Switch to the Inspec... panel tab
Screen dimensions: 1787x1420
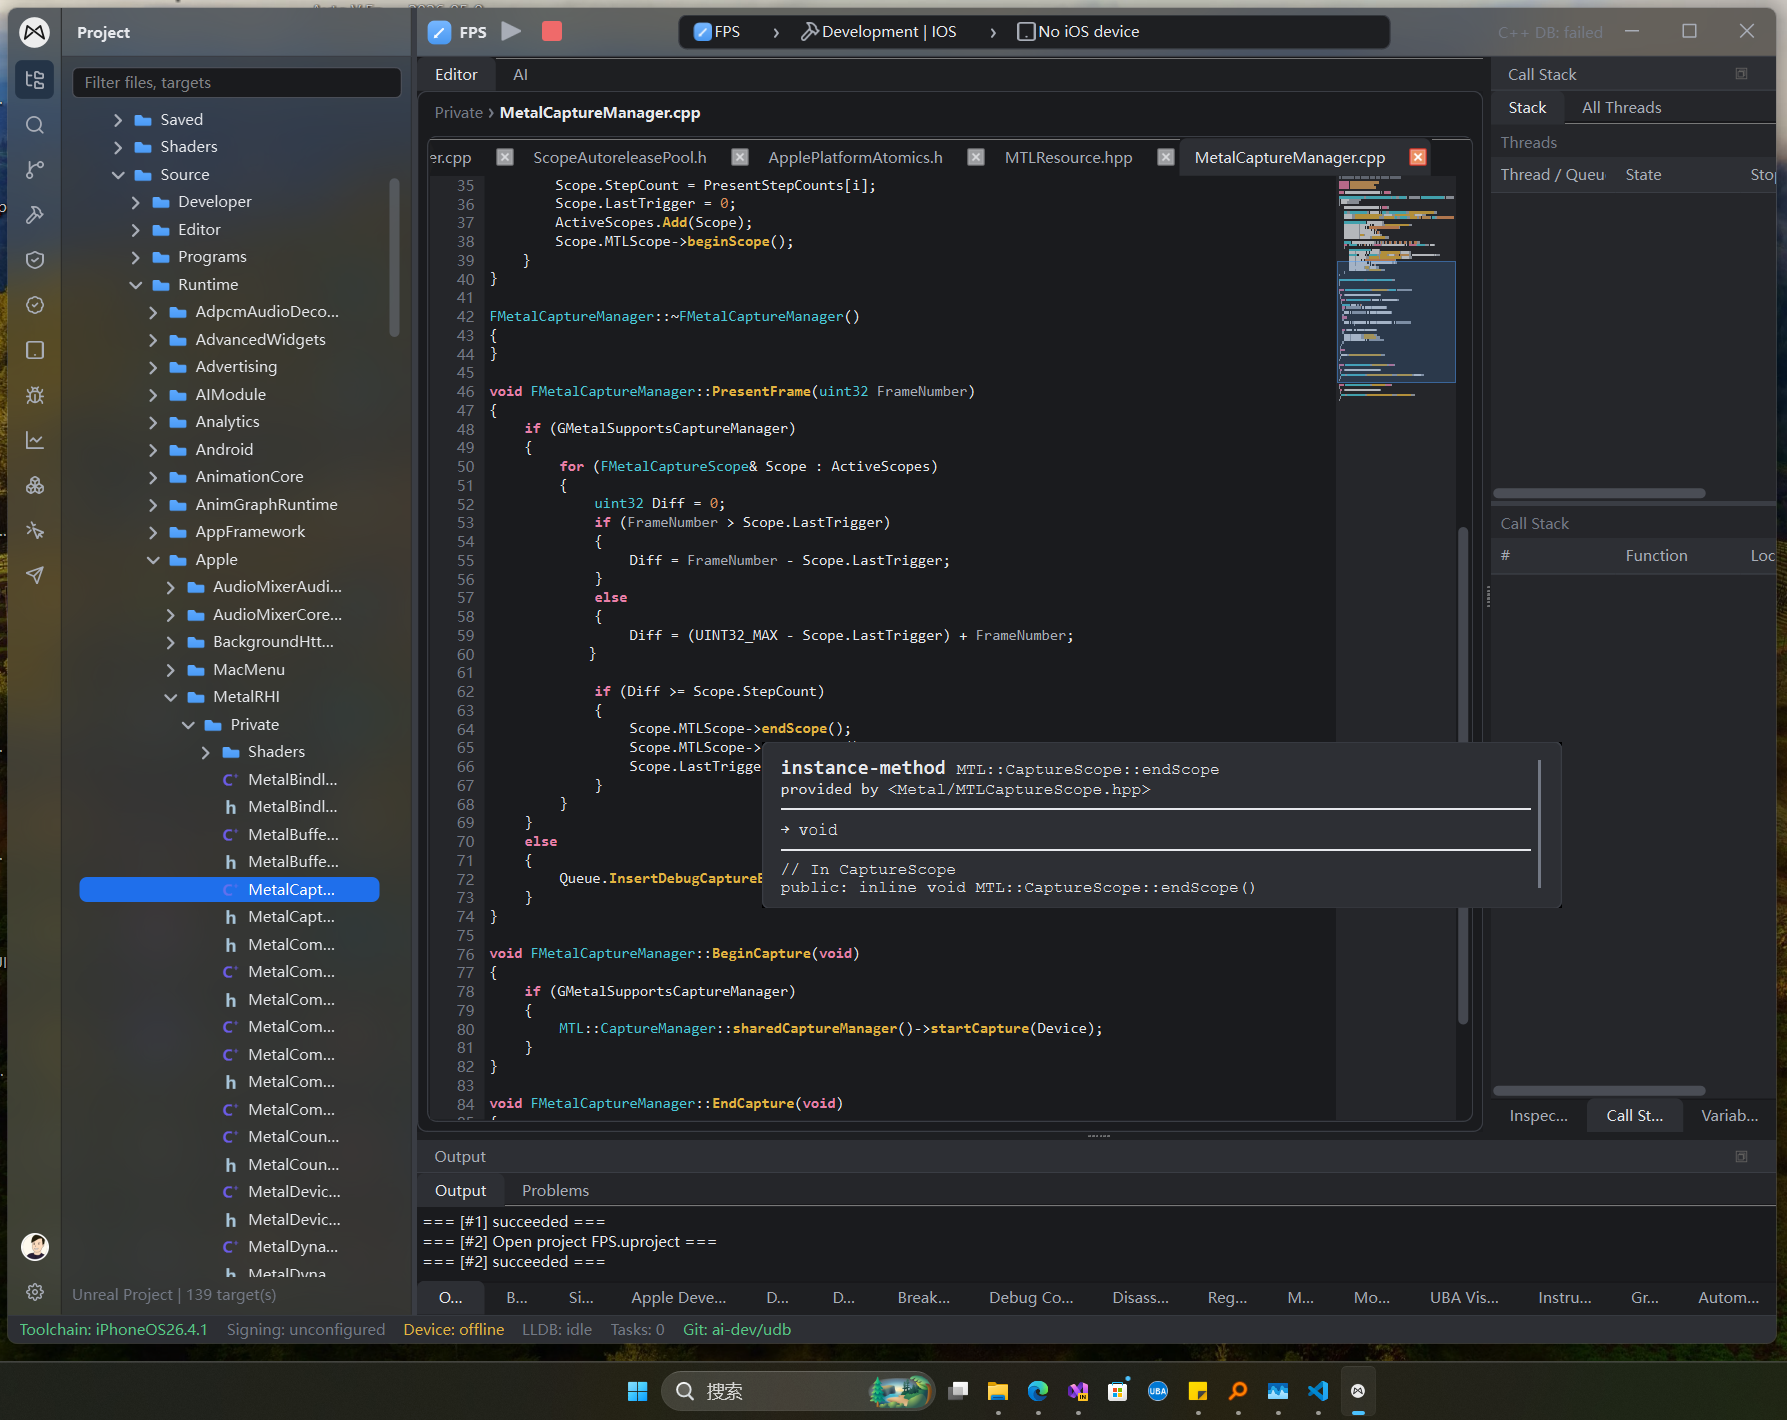point(1538,1116)
